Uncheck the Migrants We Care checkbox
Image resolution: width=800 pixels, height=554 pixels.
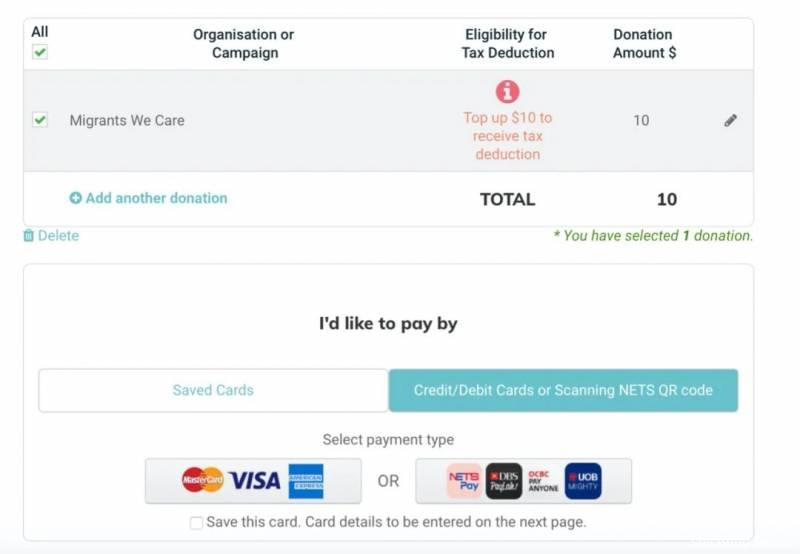coord(40,120)
